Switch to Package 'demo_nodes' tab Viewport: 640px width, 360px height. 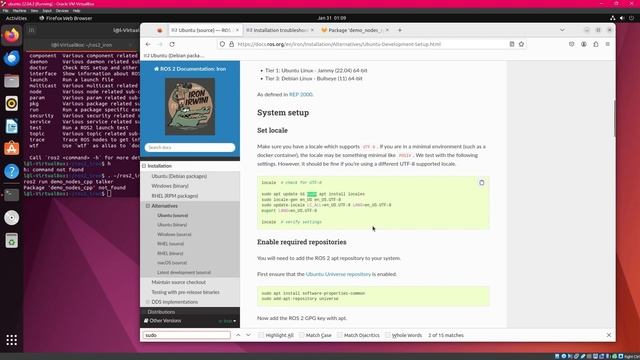tap(355, 30)
